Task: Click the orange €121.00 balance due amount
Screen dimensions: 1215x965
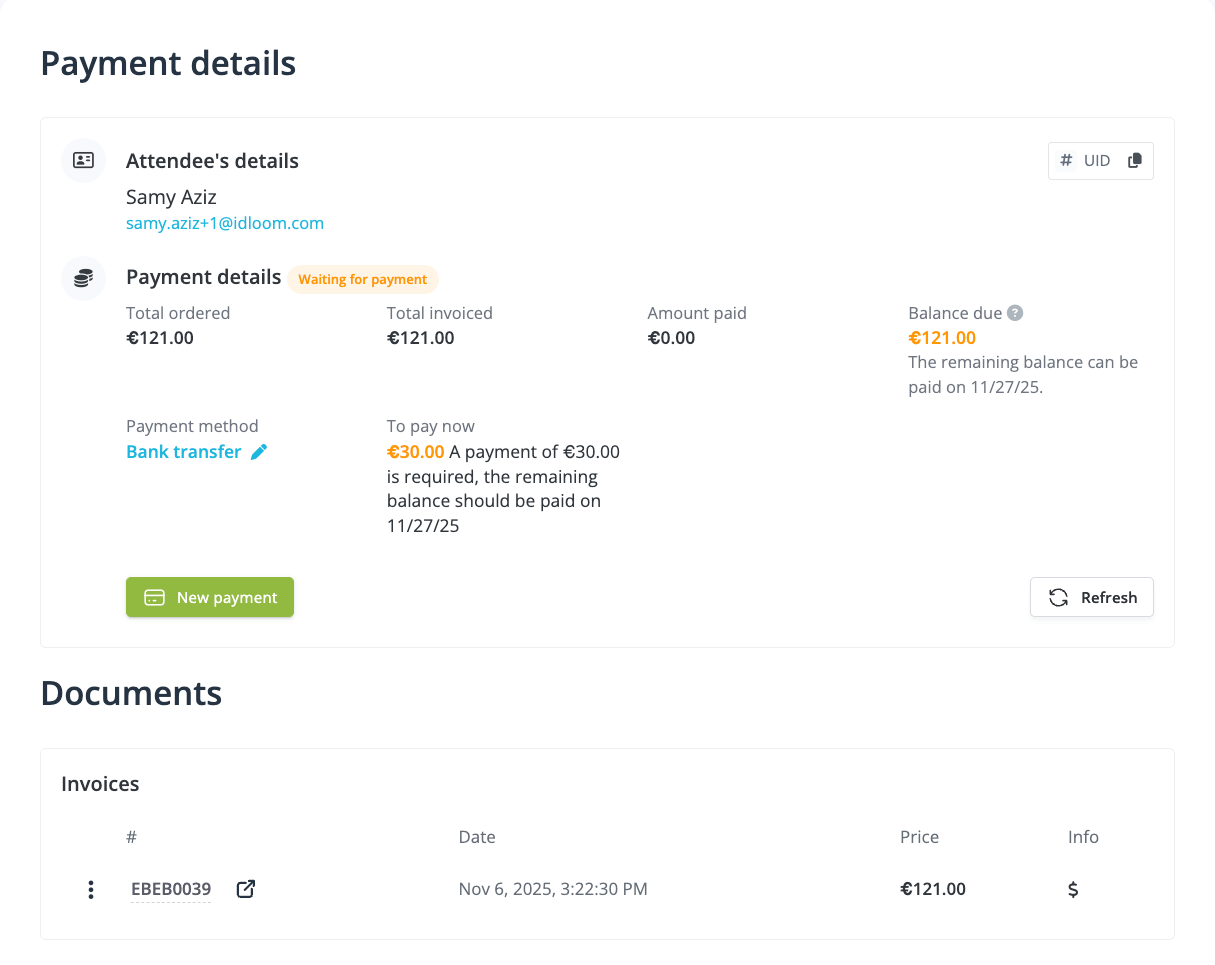Action: 941,338
